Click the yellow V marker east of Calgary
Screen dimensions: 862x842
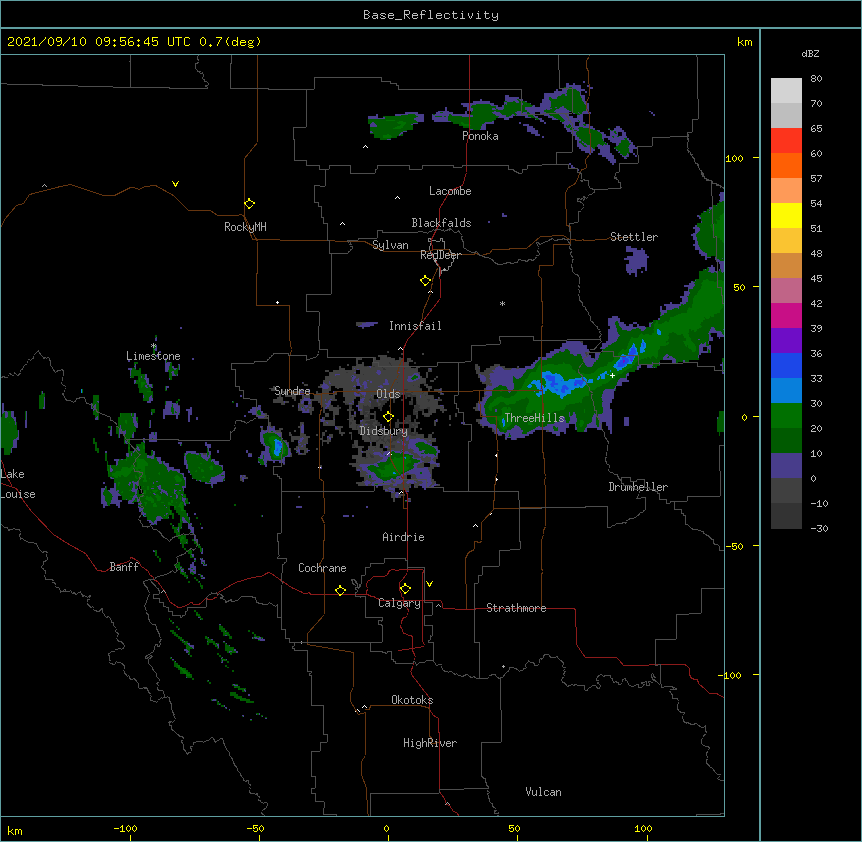pos(429,584)
